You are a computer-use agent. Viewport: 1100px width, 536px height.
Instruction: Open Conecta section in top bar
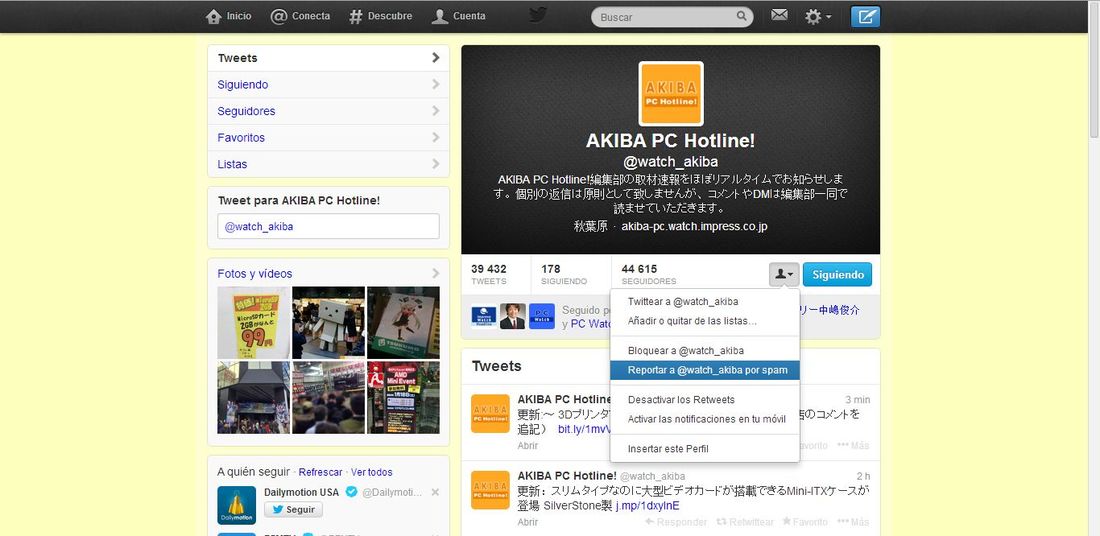click(300, 16)
